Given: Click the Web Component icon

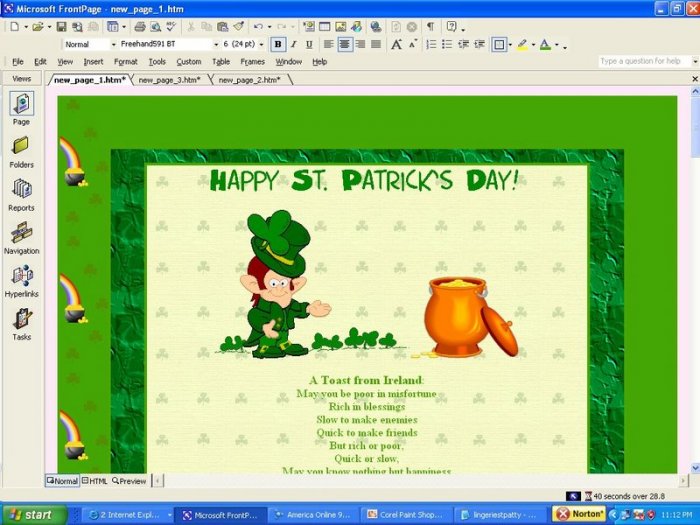Looking at the screenshot, I should click(x=308, y=27).
